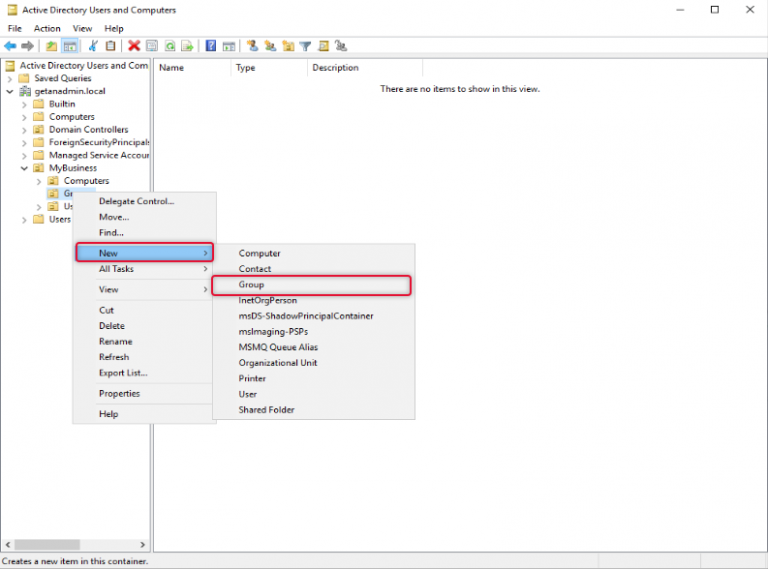Image resolution: width=768 pixels, height=569 pixels.
Task: Expand the Builtin container
Action: [x=24, y=104]
